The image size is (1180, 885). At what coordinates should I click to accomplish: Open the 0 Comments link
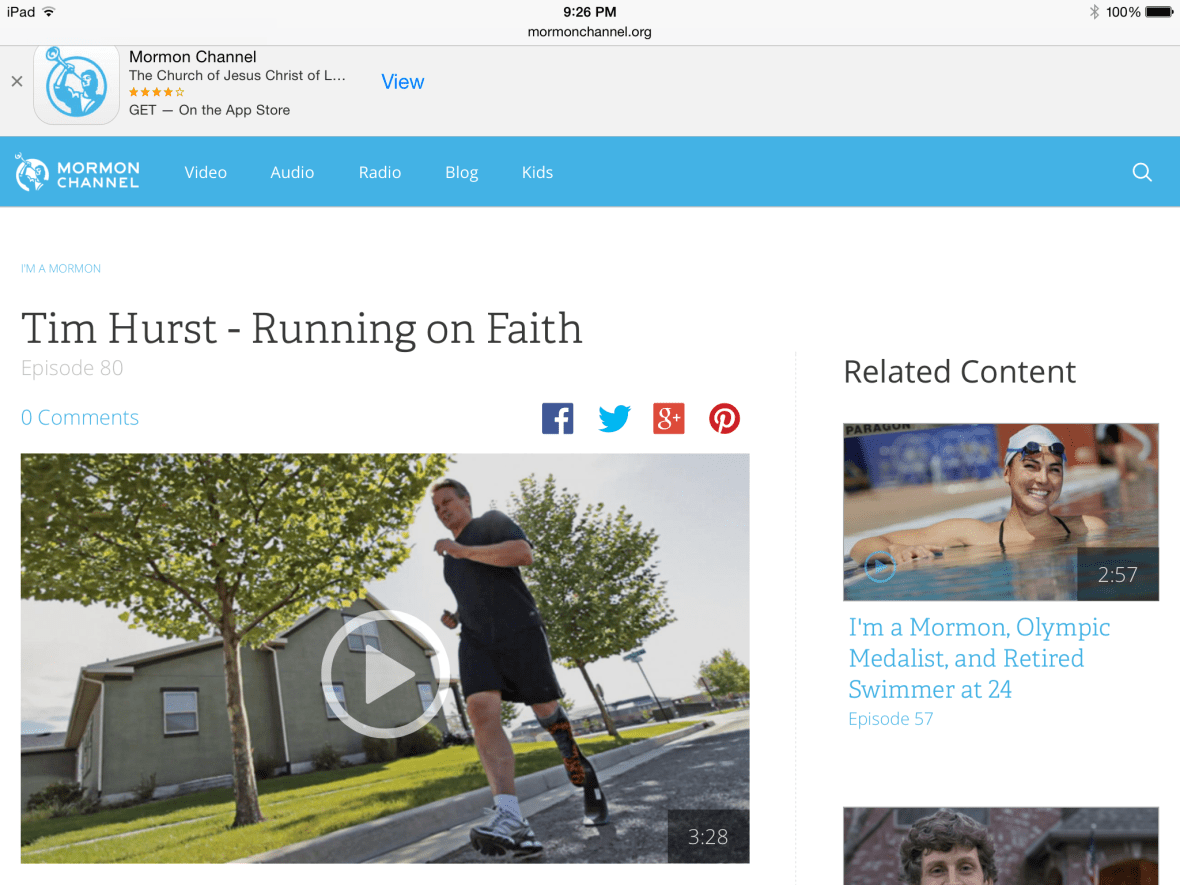(80, 417)
